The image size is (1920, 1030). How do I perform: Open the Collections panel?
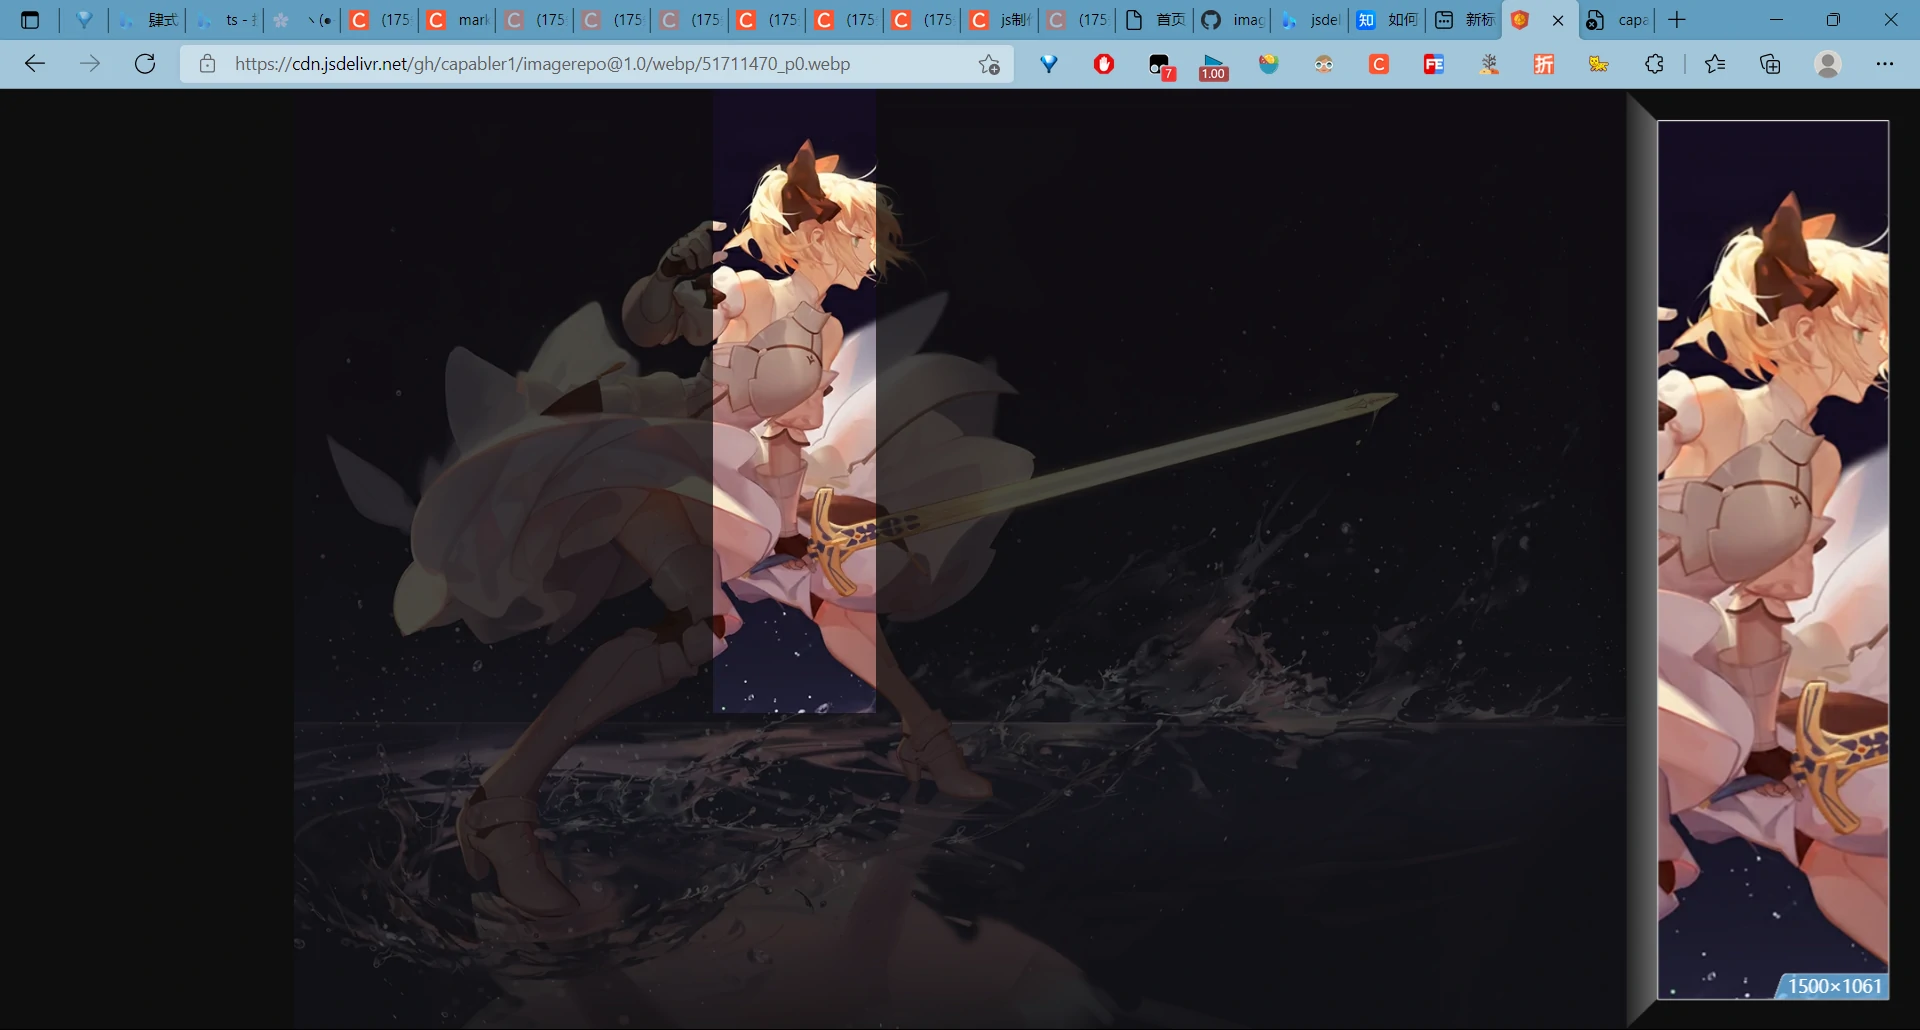1770,64
